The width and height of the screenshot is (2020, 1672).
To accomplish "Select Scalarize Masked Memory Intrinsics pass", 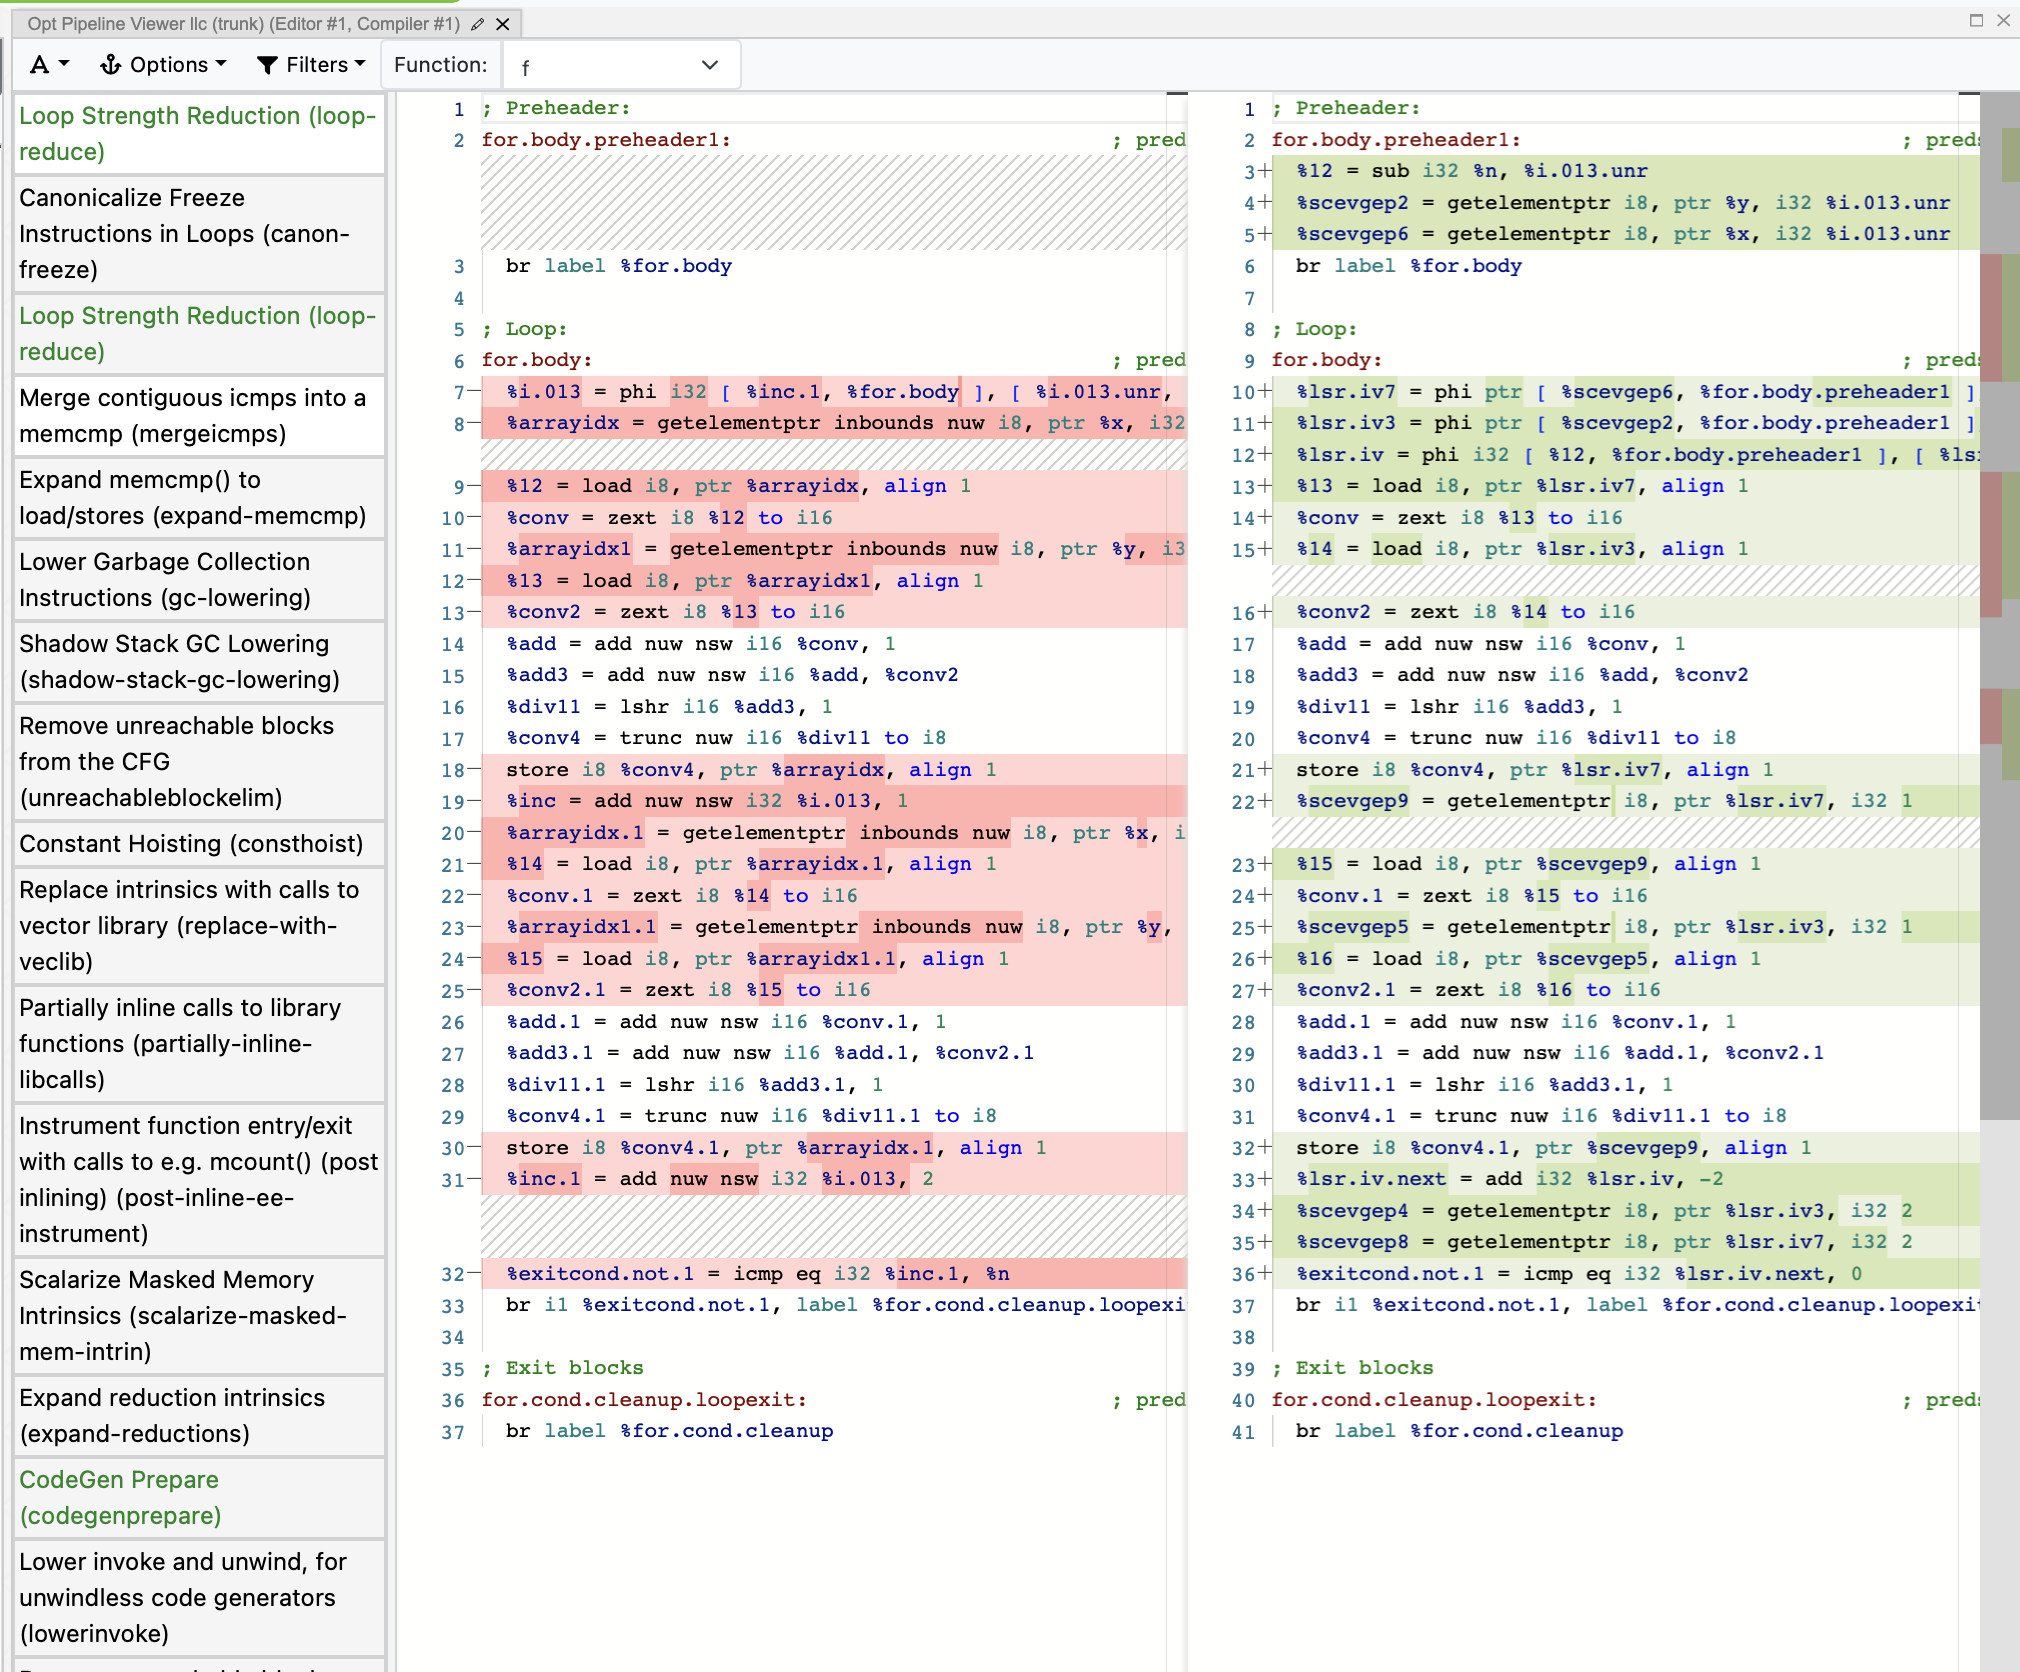I will tap(199, 1316).
